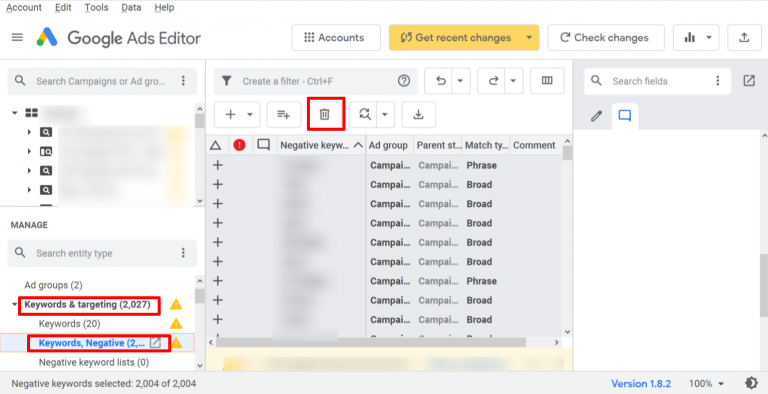Screen dimensions: 768x394
Task: Click the replace text icon
Action: pos(365,114)
